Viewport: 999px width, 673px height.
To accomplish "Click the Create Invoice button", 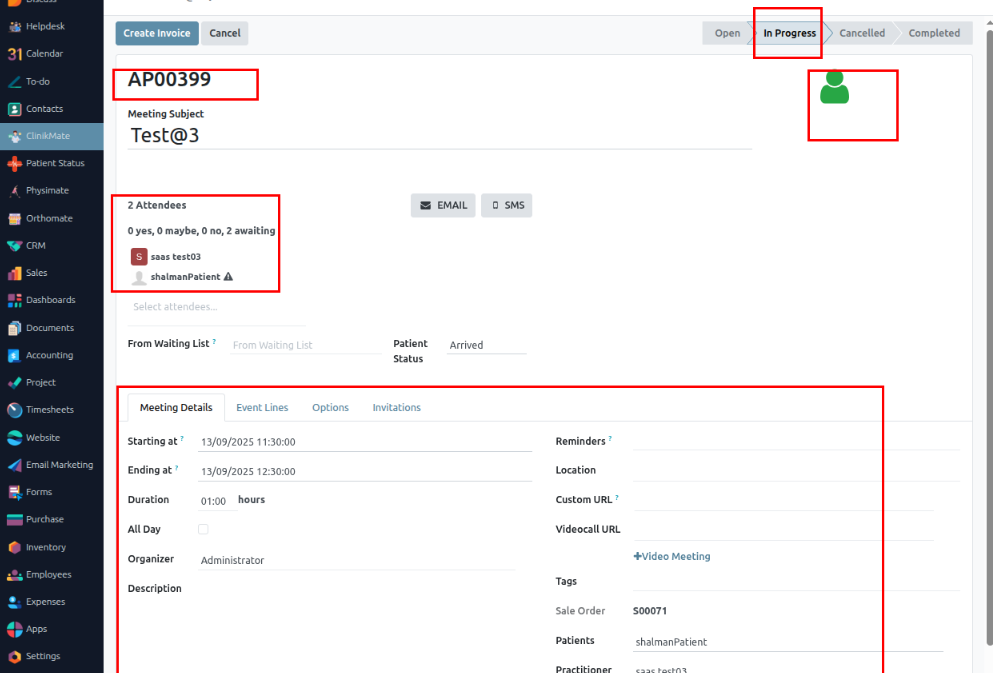I will 157,33.
